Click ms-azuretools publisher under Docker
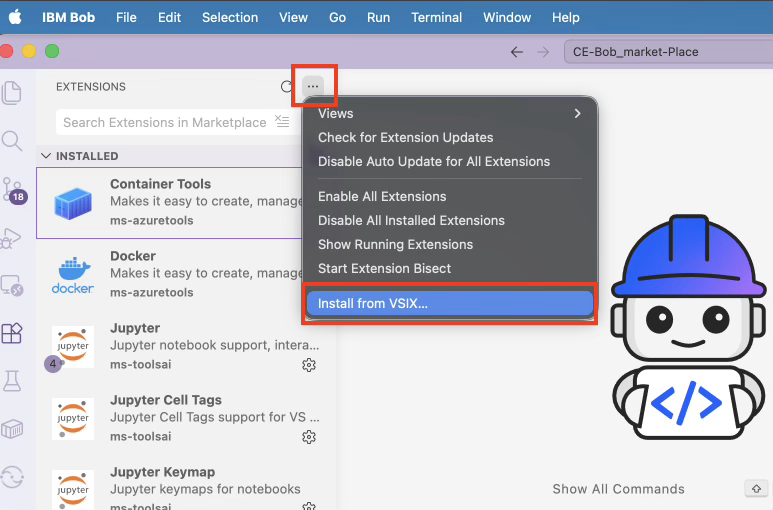This screenshot has height=510, width=773. [151, 292]
